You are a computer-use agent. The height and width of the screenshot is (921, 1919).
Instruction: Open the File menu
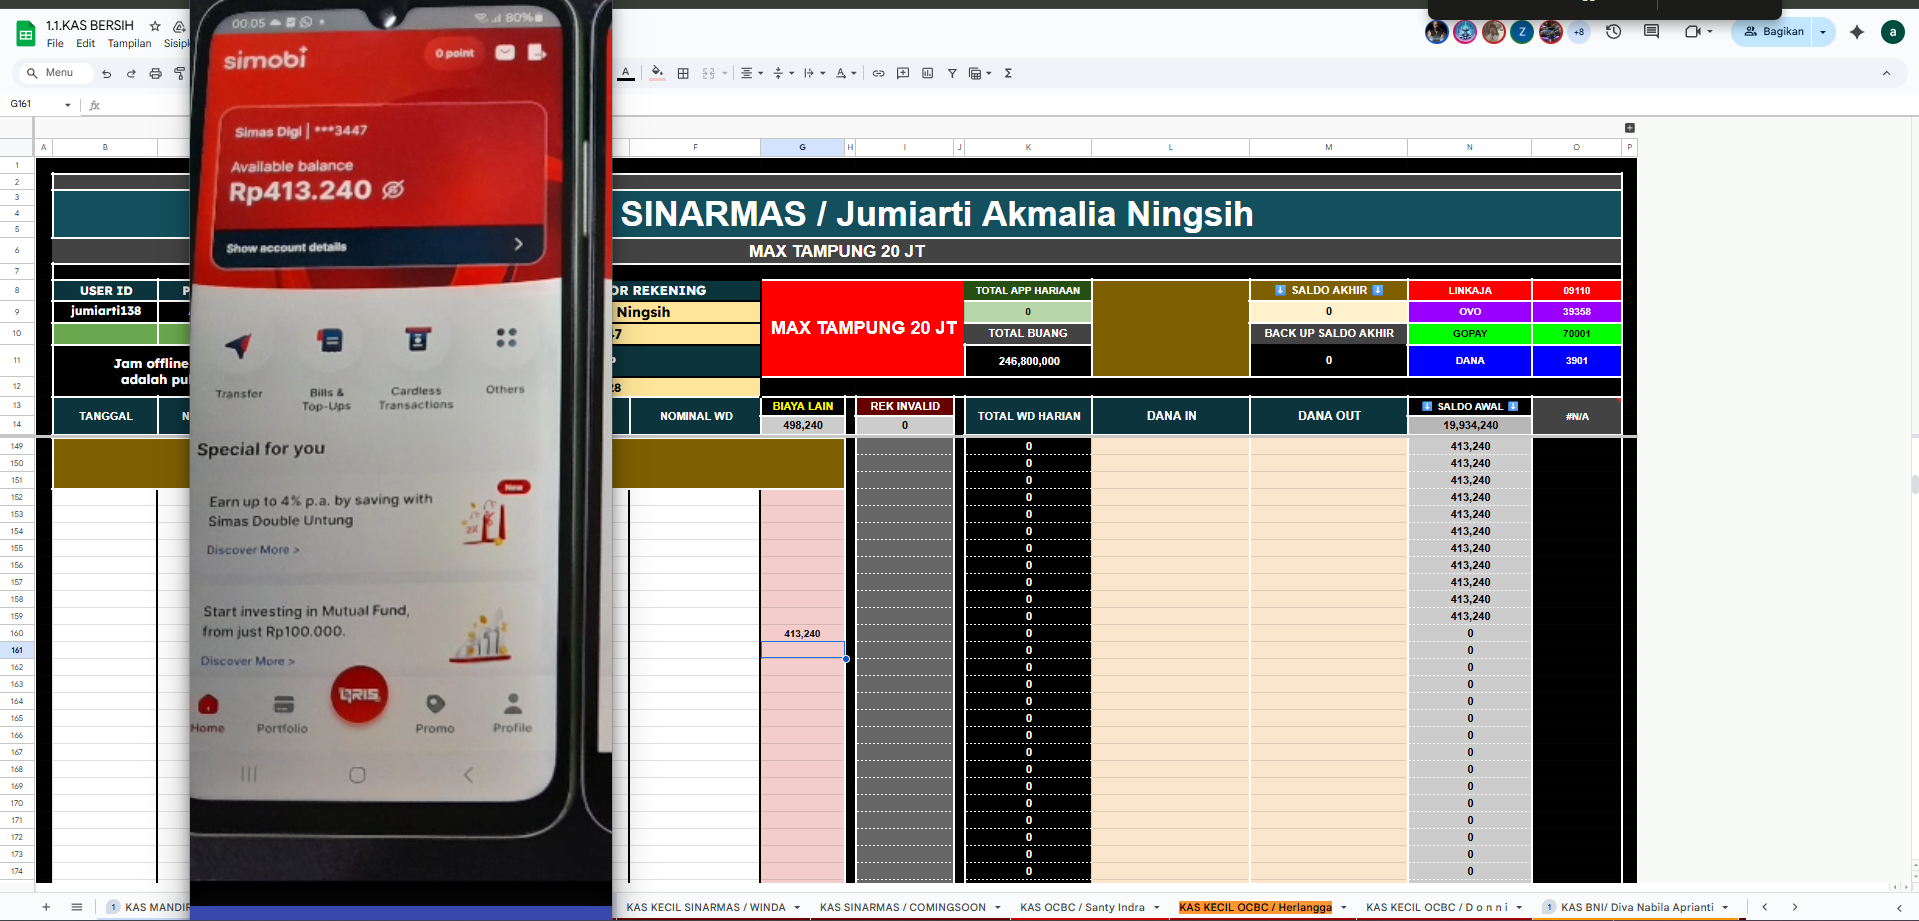click(55, 43)
